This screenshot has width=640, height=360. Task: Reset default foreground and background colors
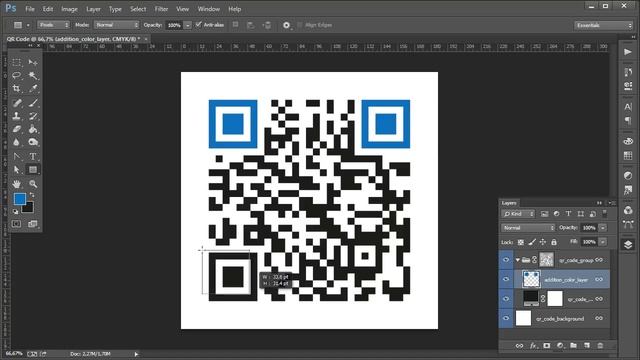coord(16,211)
